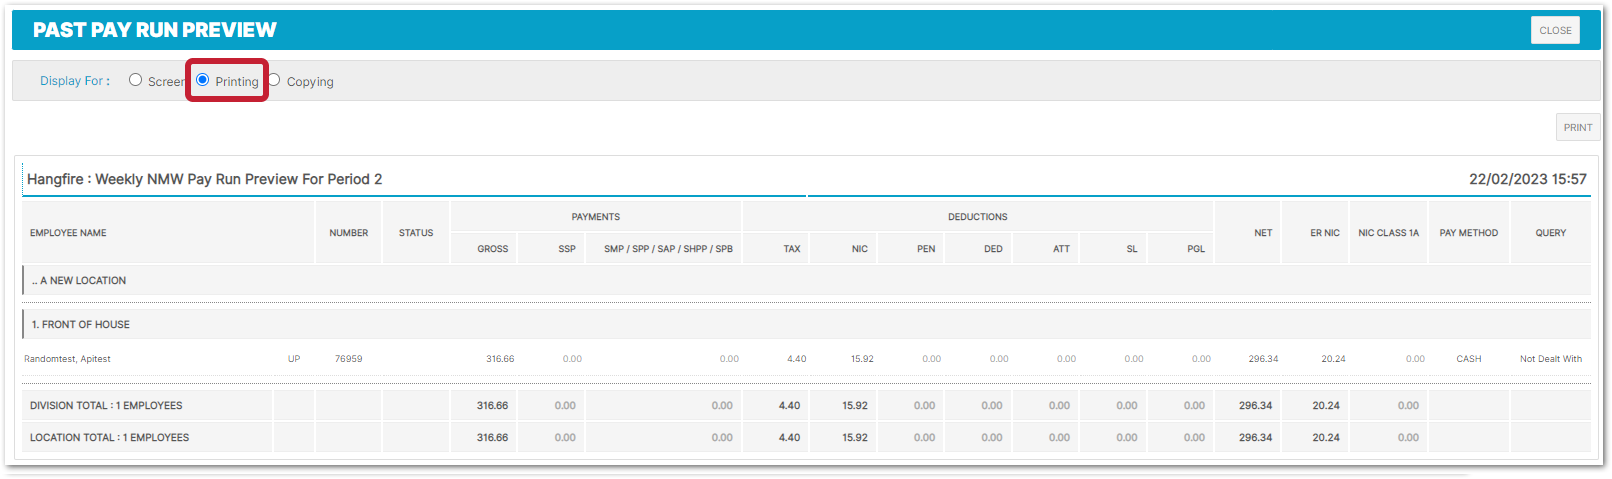Click employee name Randomtest, Apitest
Image resolution: width=1612 pixels, height=479 pixels.
(67, 359)
